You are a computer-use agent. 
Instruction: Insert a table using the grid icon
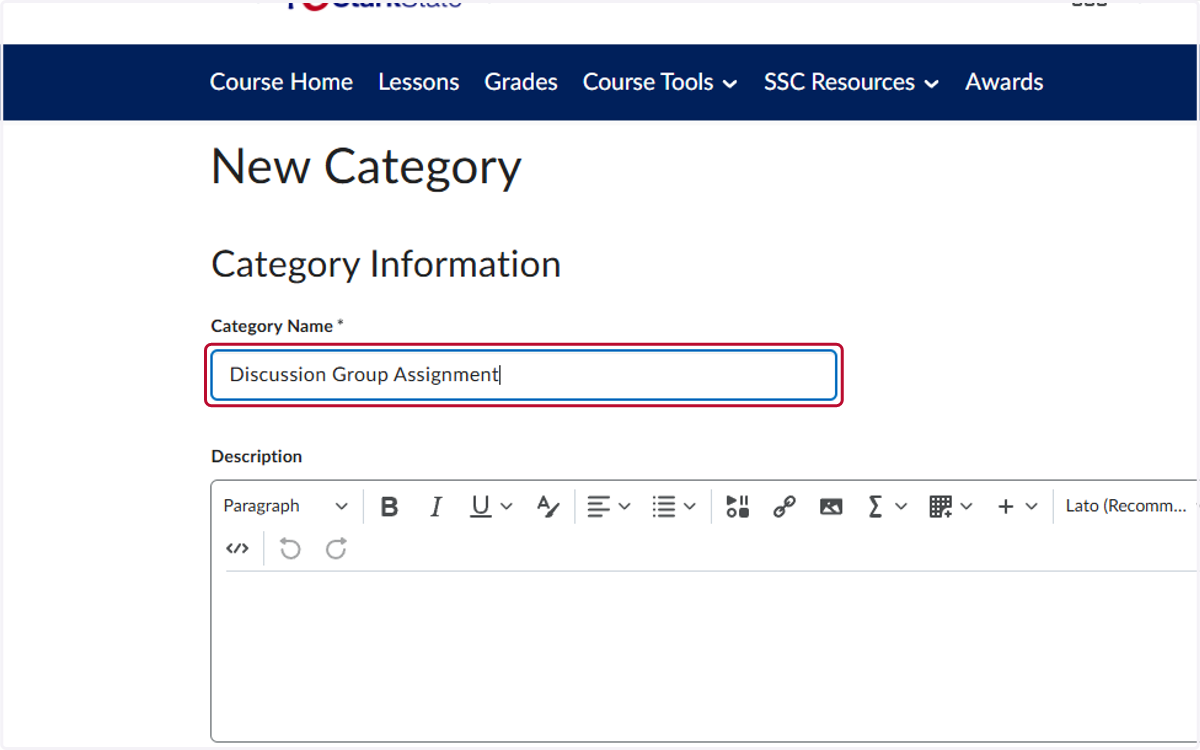(940, 507)
